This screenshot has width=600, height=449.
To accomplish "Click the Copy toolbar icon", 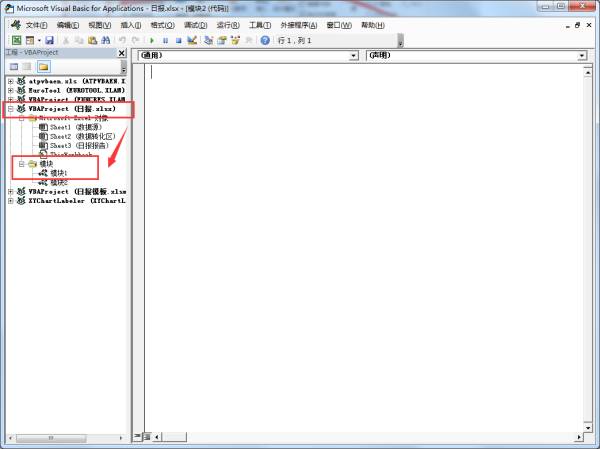I will coord(79,40).
